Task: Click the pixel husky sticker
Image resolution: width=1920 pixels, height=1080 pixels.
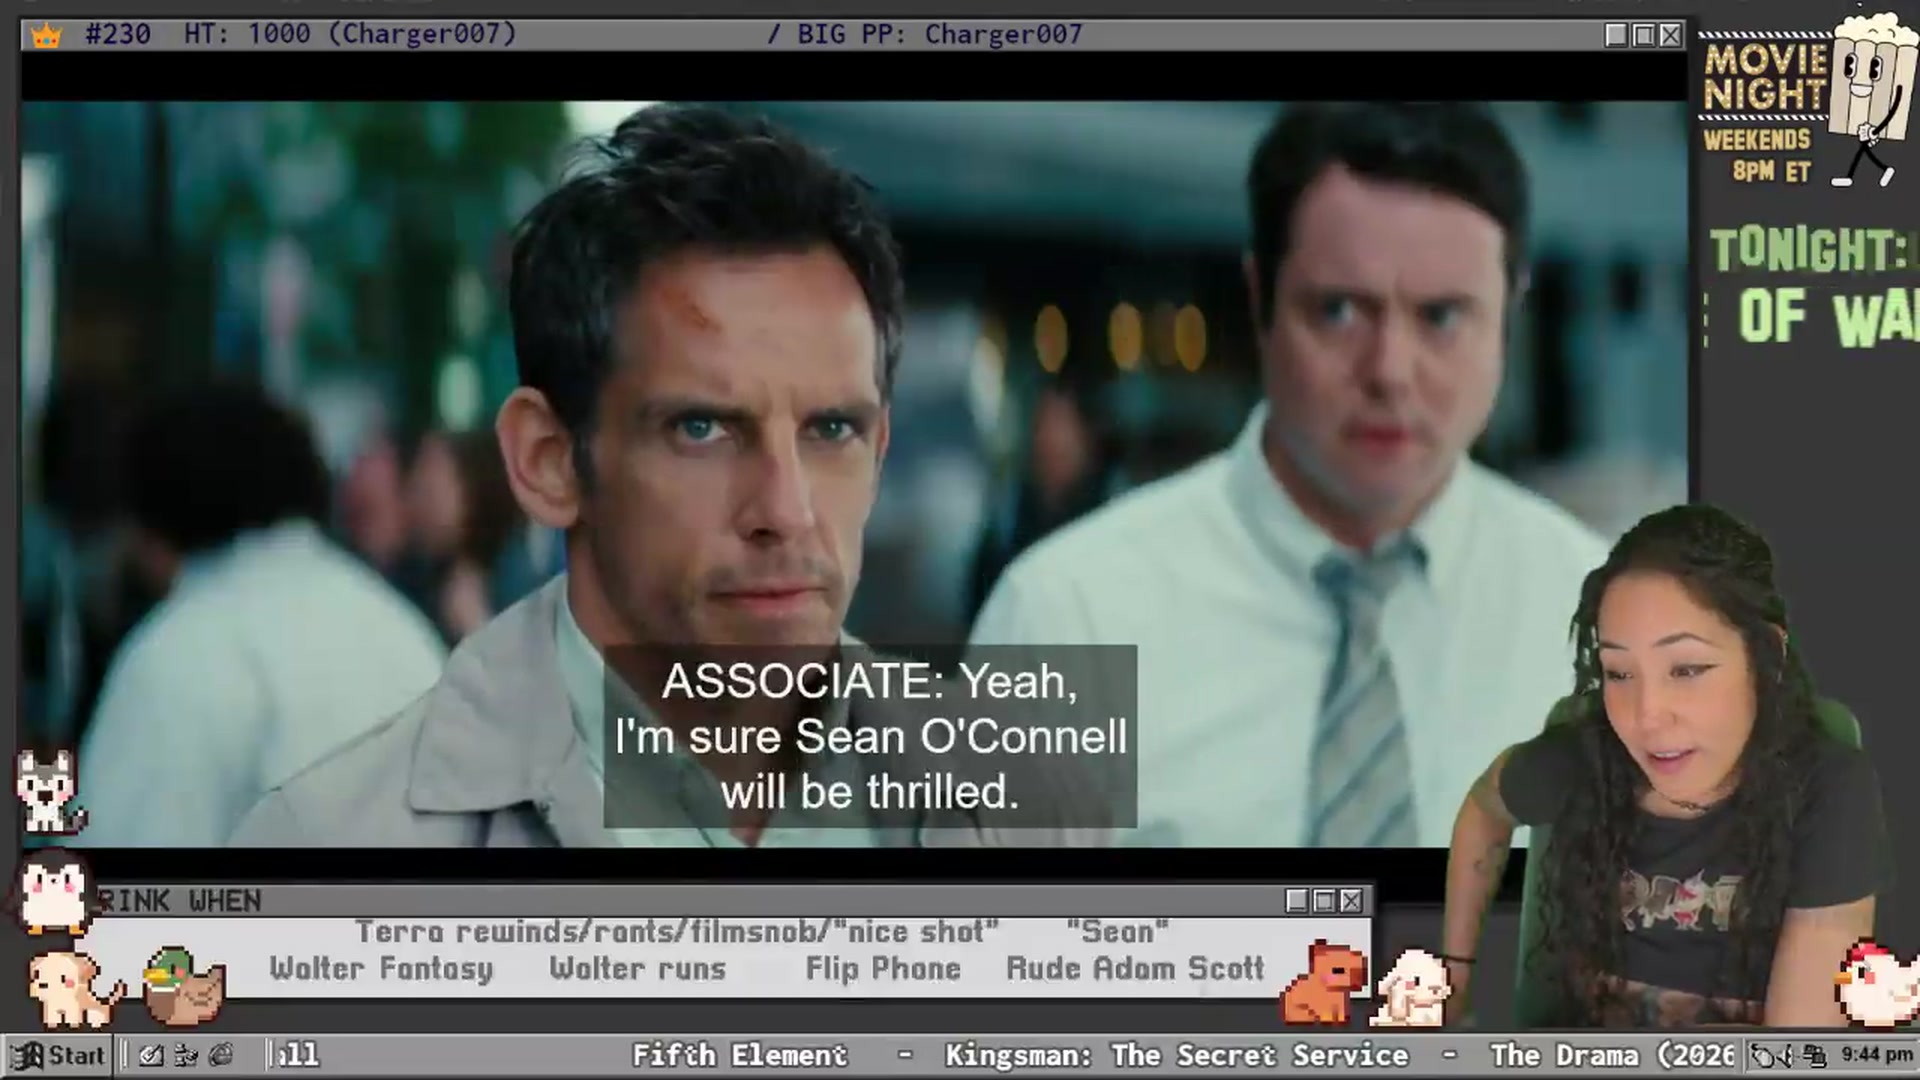Action: click(x=48, y=791)
